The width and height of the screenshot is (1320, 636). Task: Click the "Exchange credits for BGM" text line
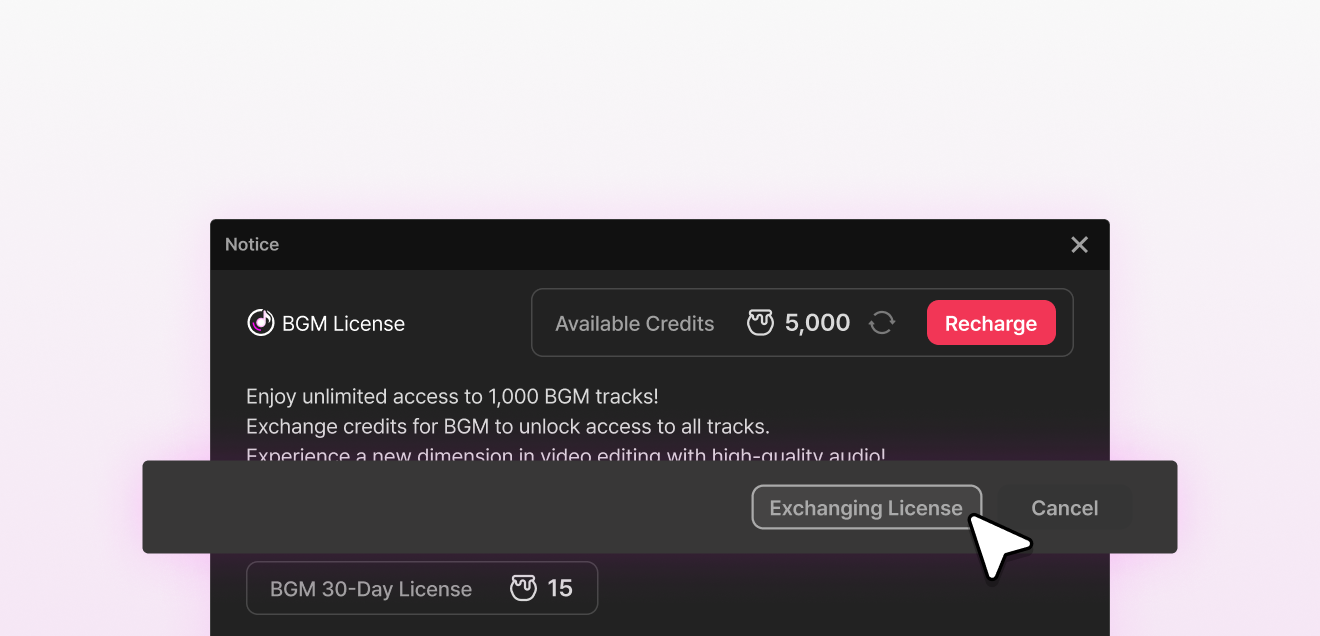(507, 426)
